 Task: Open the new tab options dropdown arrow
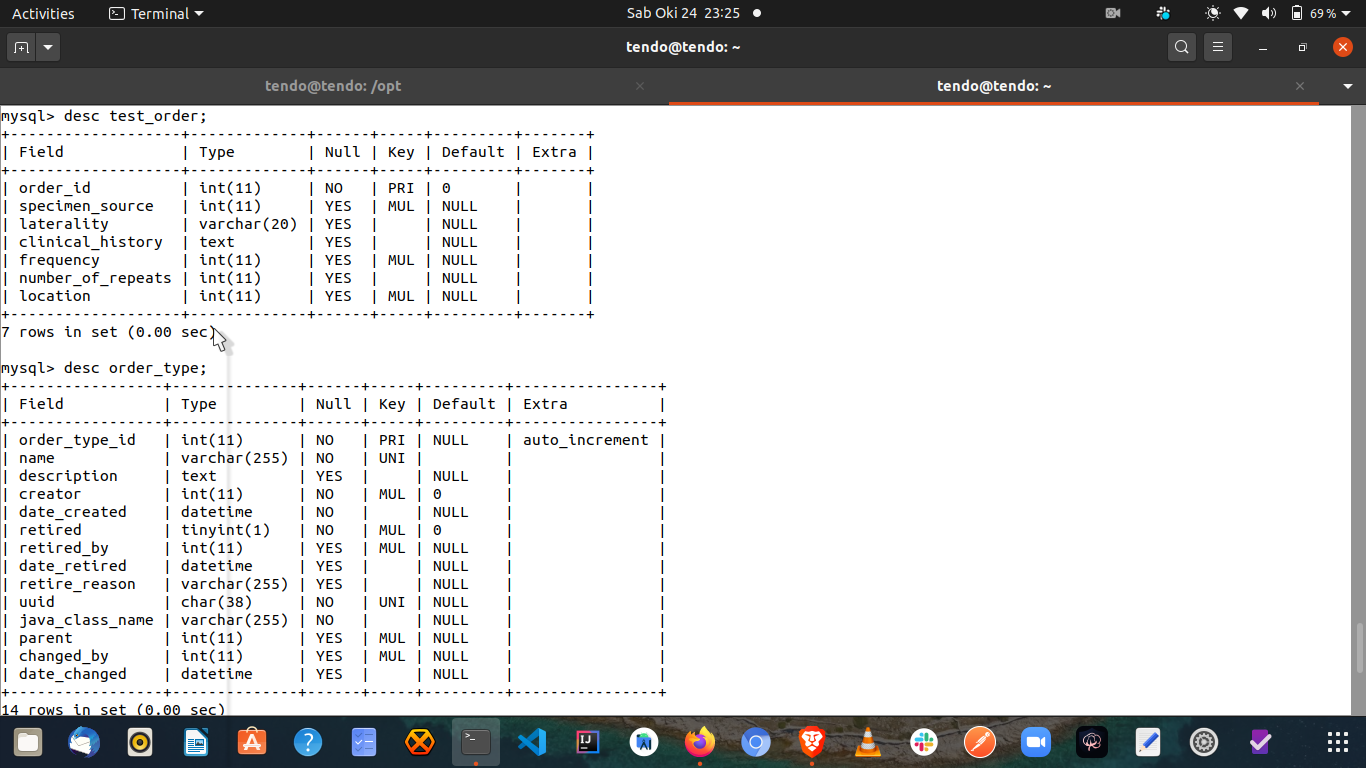pos(47,47)
